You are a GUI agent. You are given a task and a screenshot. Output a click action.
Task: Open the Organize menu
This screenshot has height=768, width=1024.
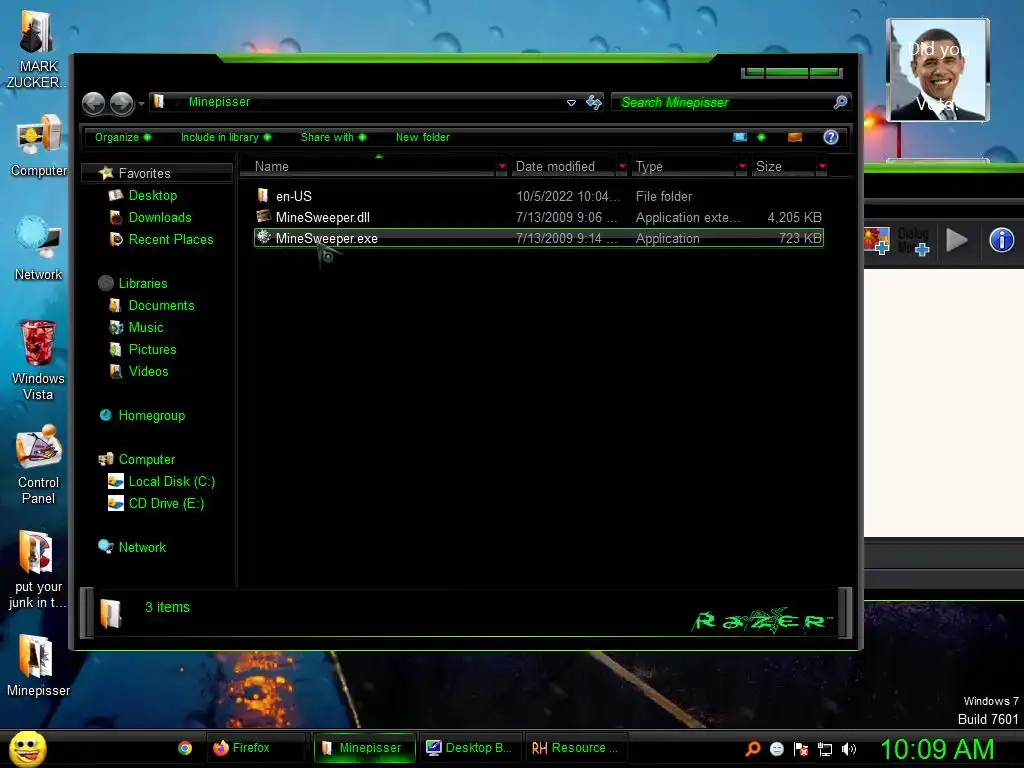click(x=123, y=137)
